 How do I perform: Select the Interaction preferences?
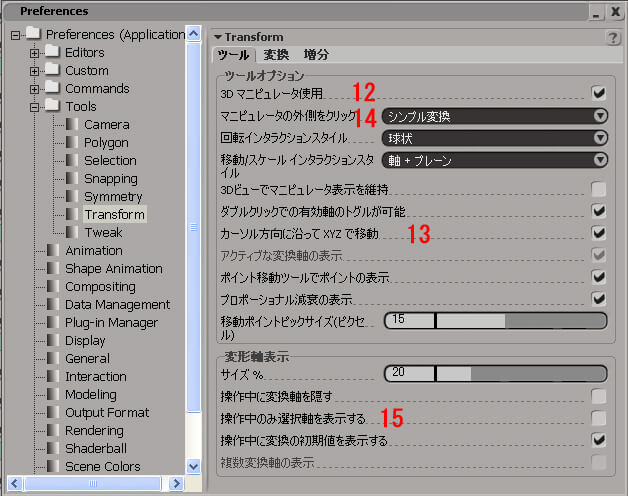tap(96, 377)
